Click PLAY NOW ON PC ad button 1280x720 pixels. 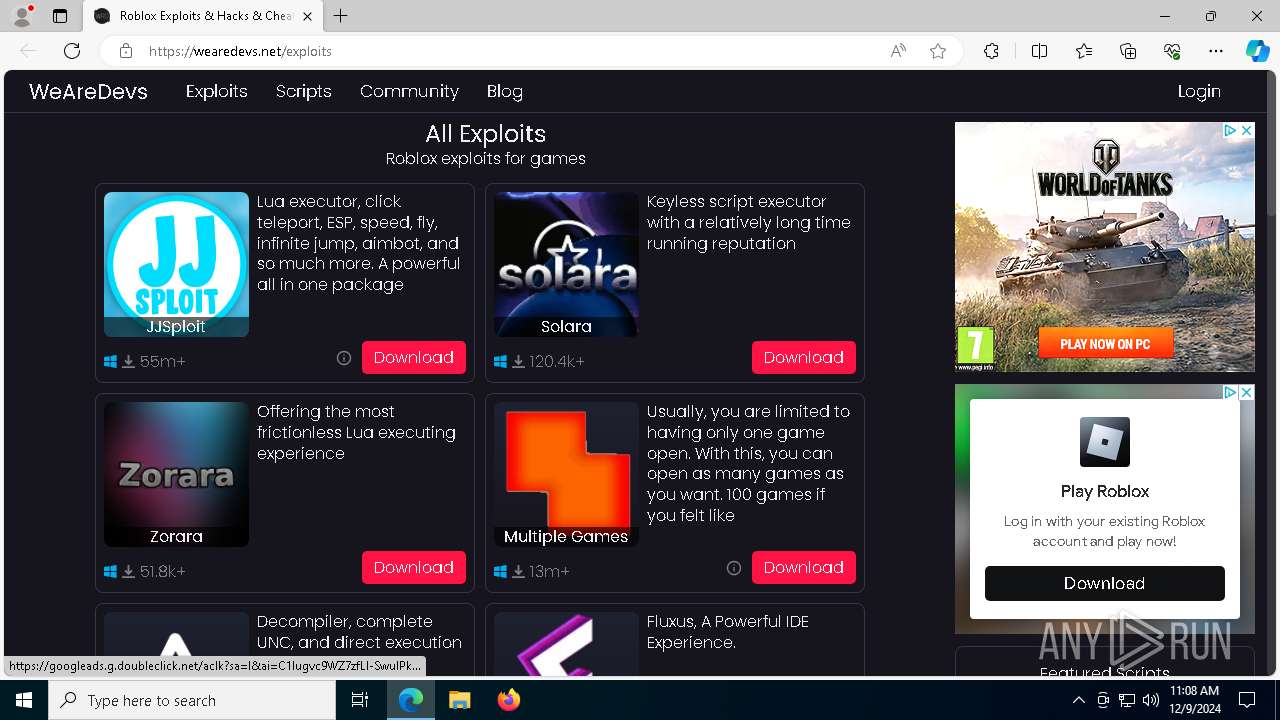point(1105,344)
